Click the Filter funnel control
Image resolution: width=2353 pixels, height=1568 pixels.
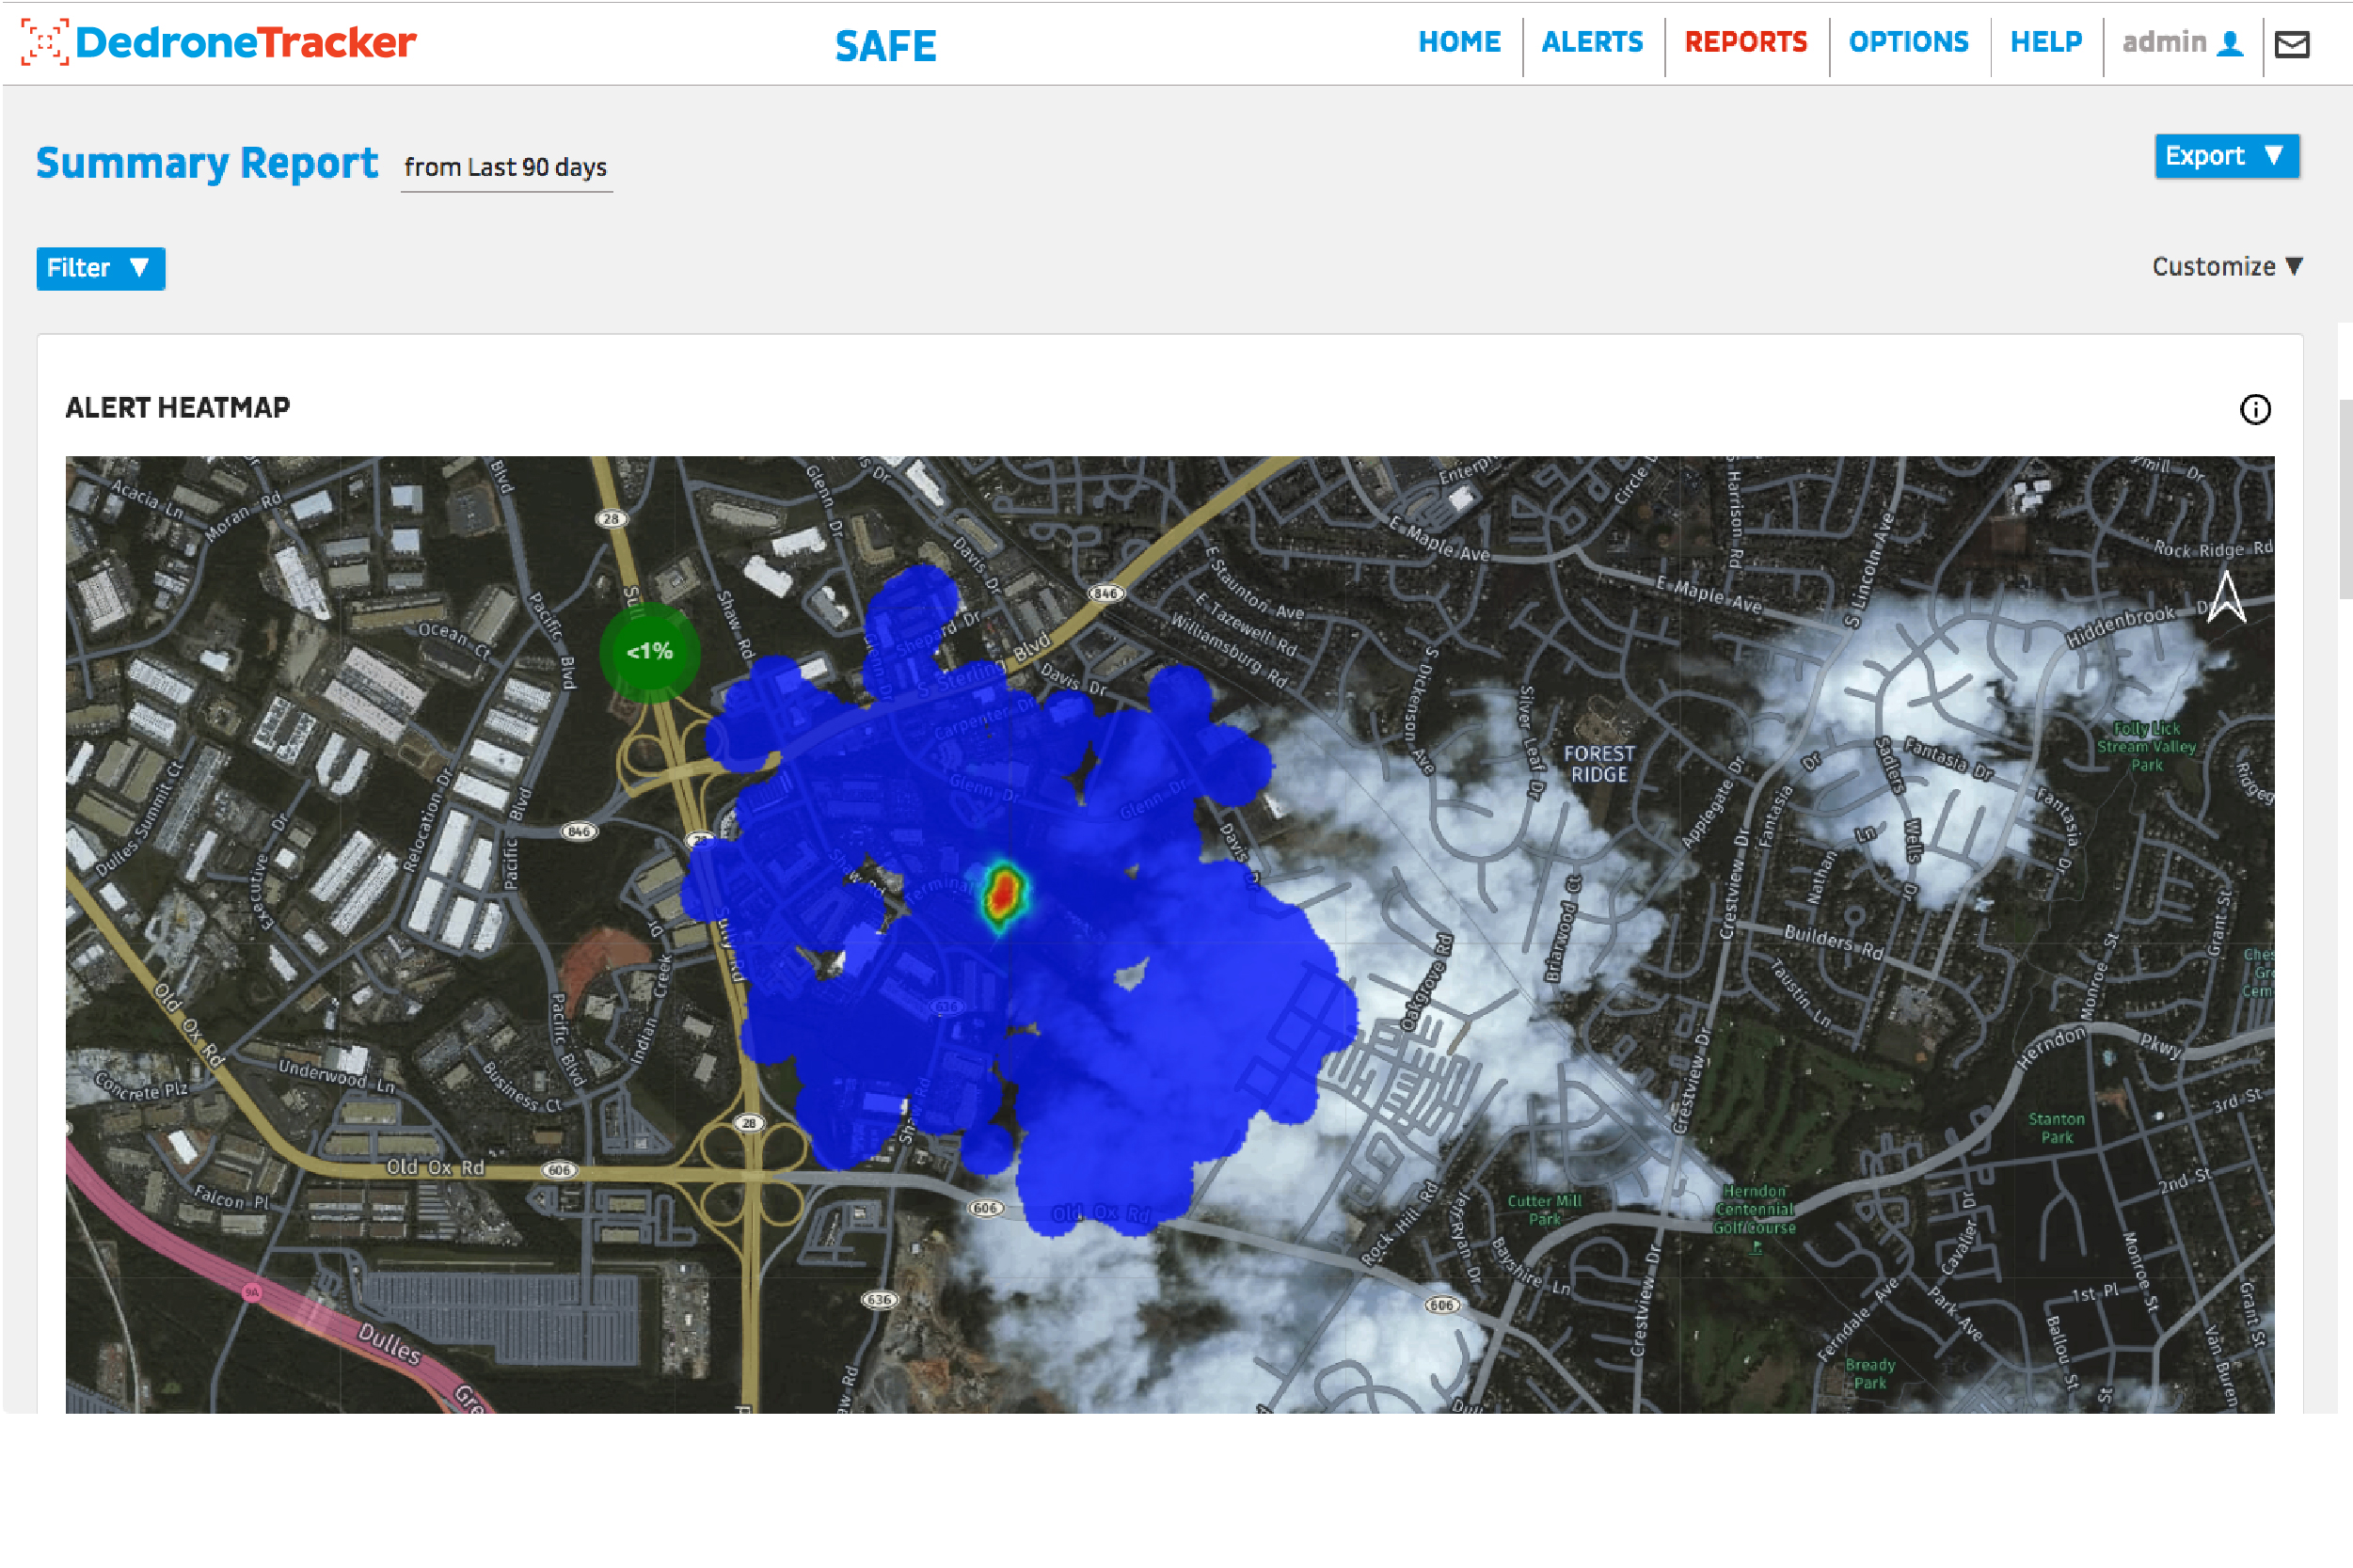point(100,268)
